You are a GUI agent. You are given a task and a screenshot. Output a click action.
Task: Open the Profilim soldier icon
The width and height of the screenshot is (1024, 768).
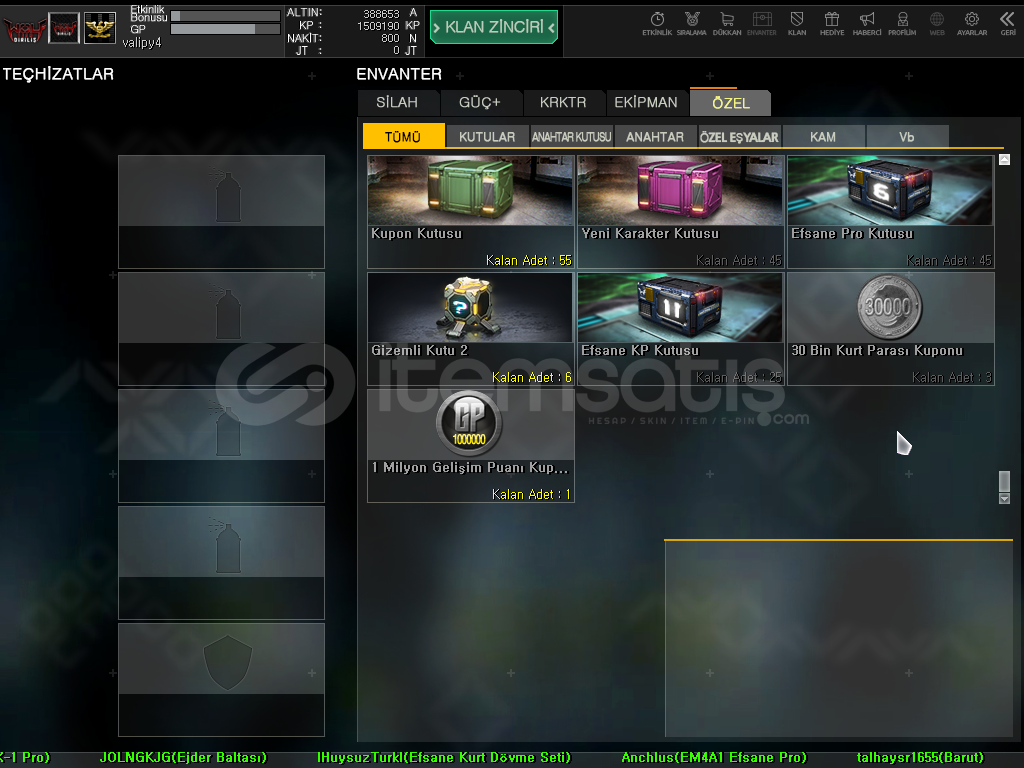[x=902, y=24]
